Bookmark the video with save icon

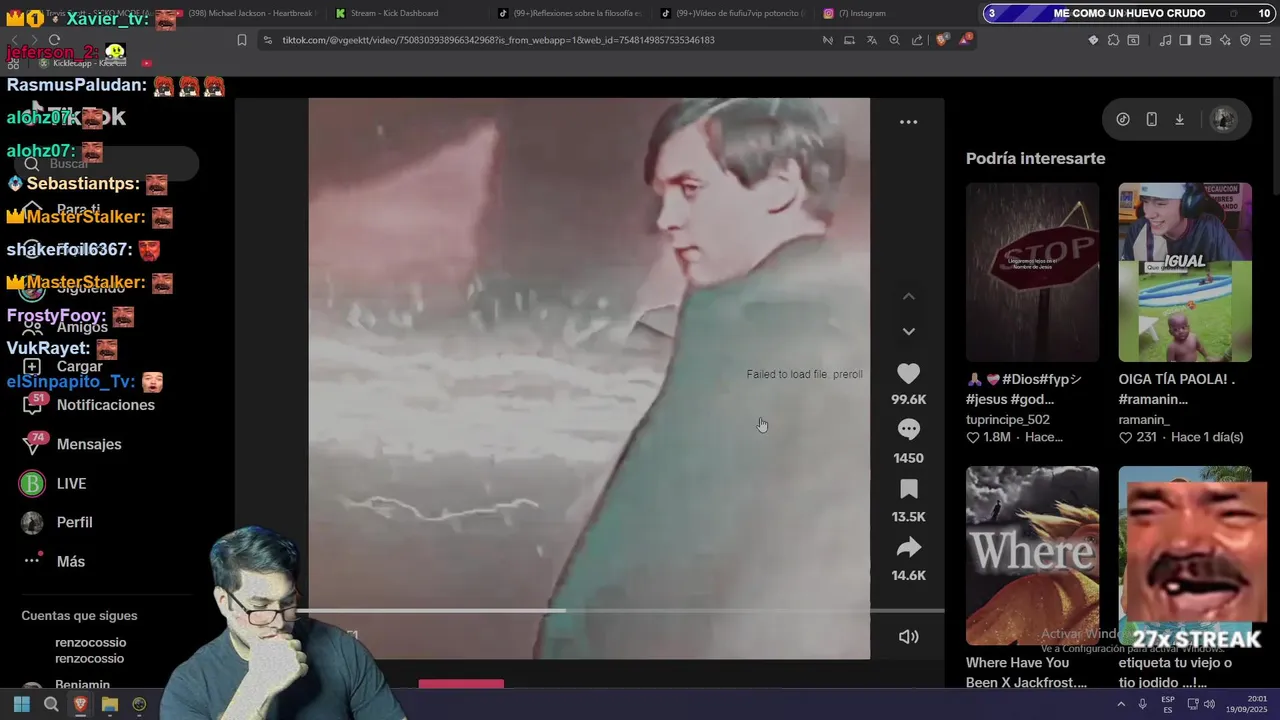pos(908,489)
